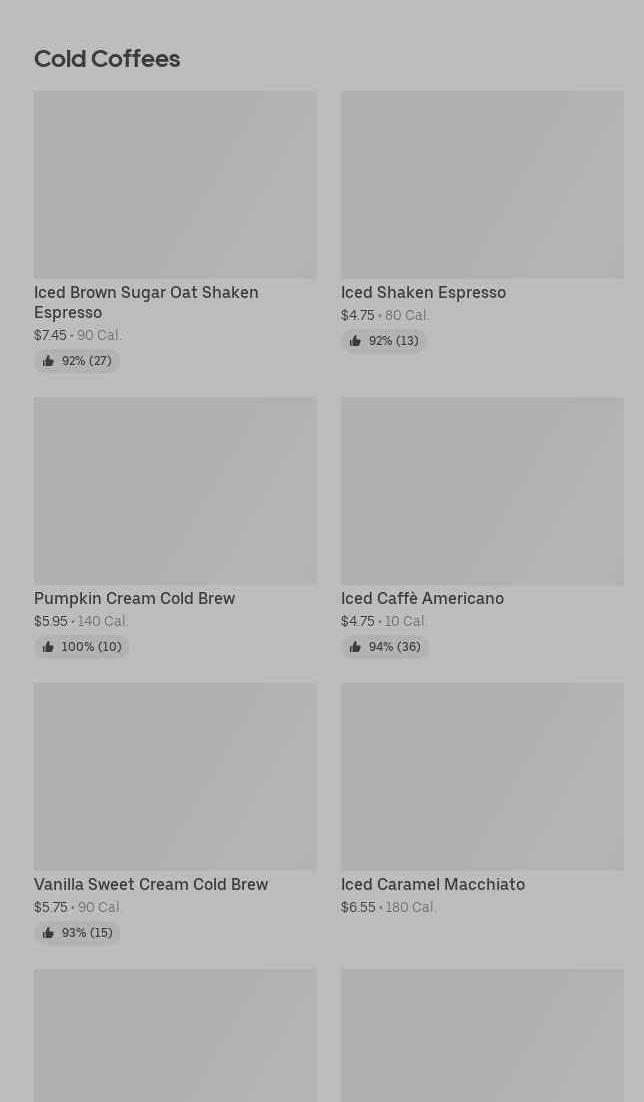Image resolution: width=644 pixels, height=1102 pixels.
Task: Open the Iced Caramel Macchiato title link
Action: [432, 885]
